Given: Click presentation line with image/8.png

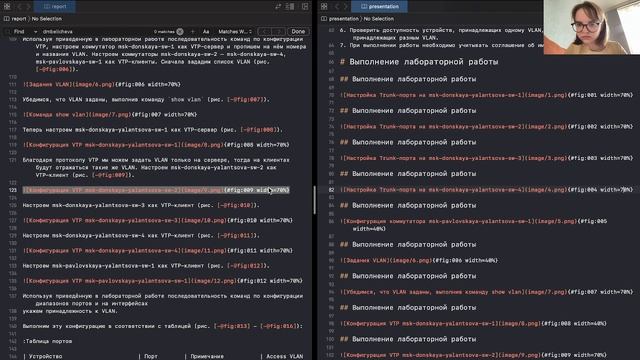Looking at the screenshot, I should tap(473, 323).
